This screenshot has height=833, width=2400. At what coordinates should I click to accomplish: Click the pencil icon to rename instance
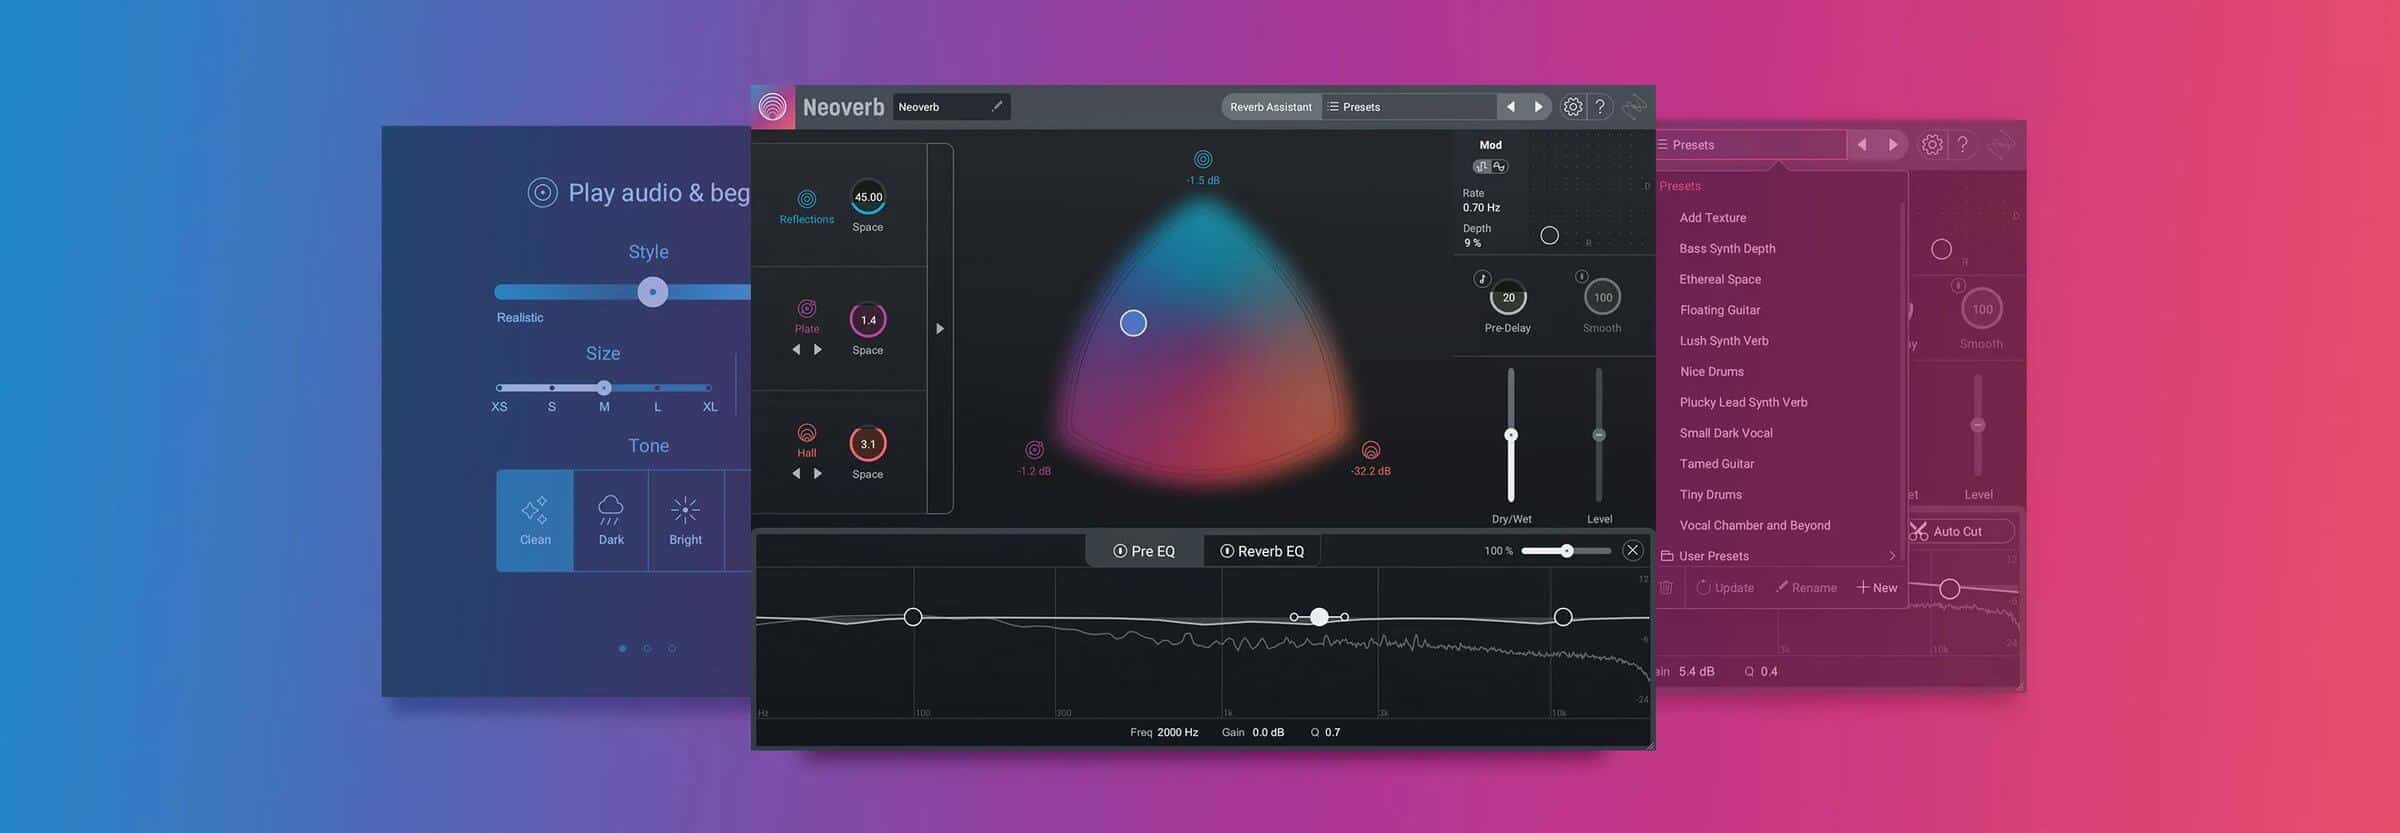997,106
